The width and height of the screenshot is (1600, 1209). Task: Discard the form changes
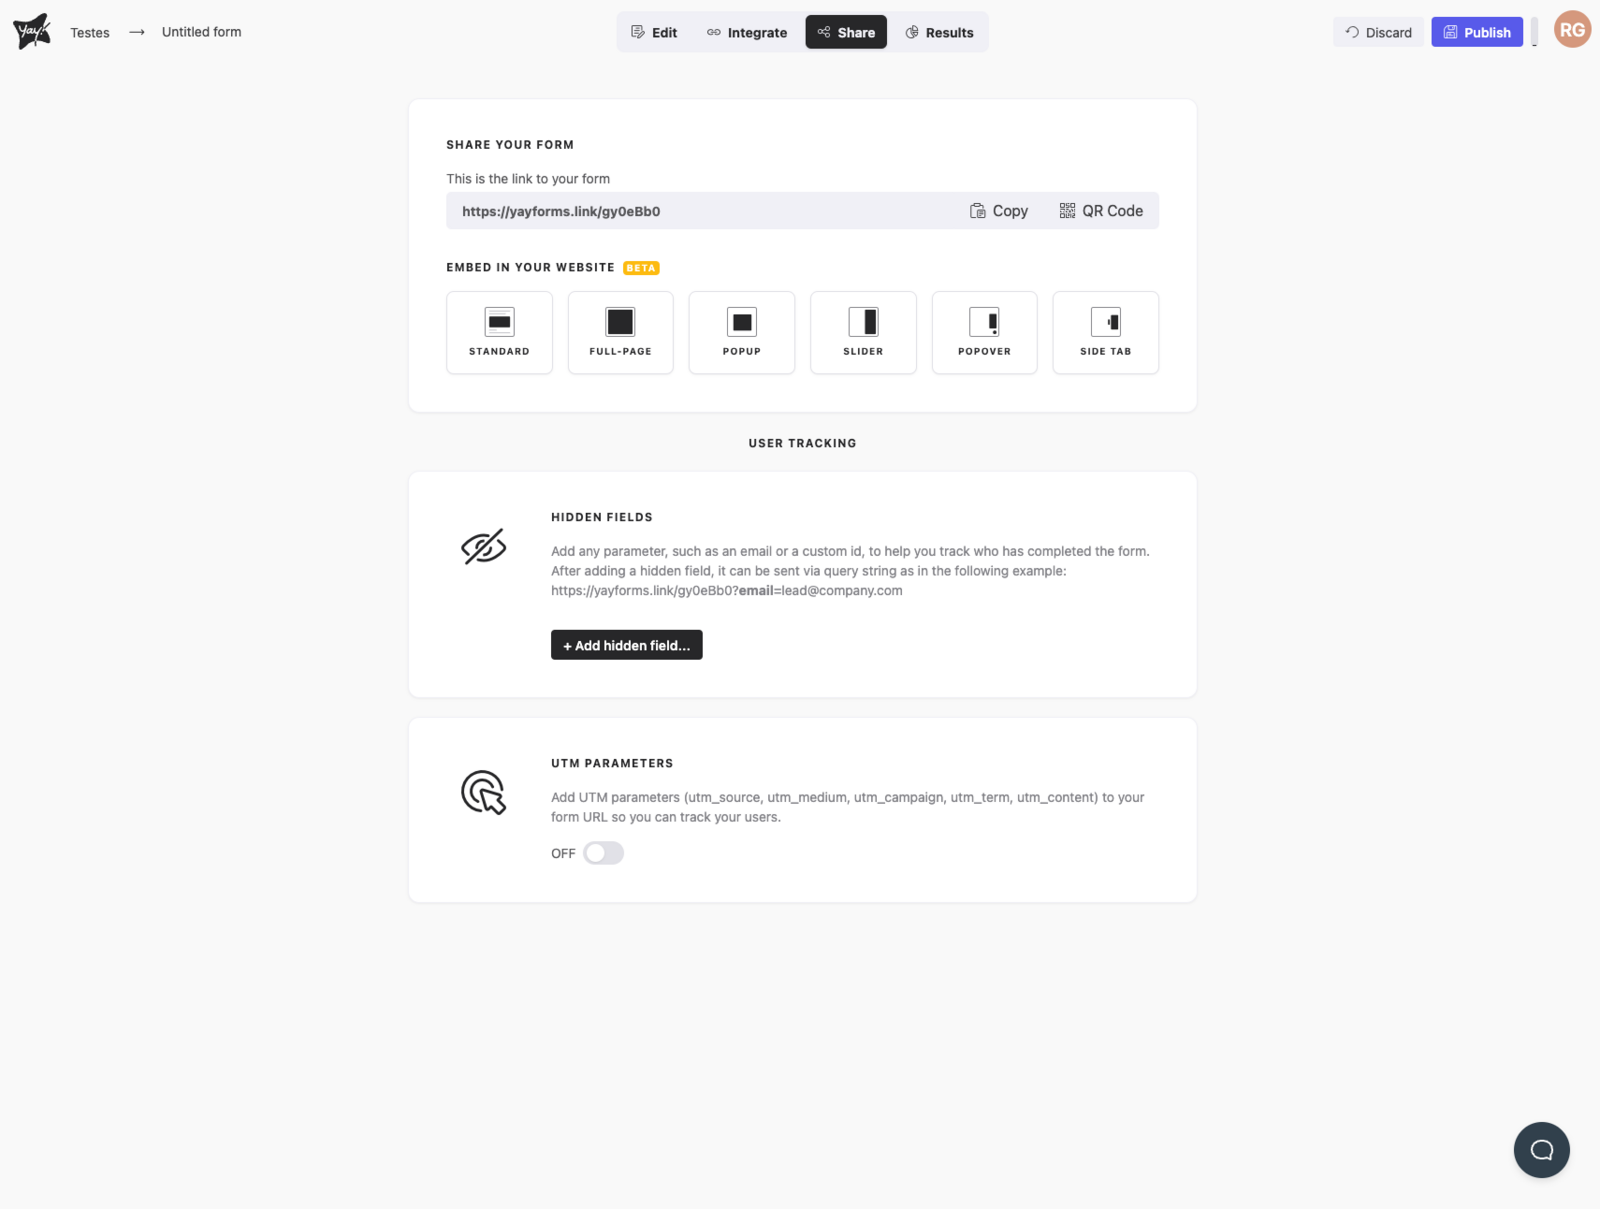point(1378,32)
